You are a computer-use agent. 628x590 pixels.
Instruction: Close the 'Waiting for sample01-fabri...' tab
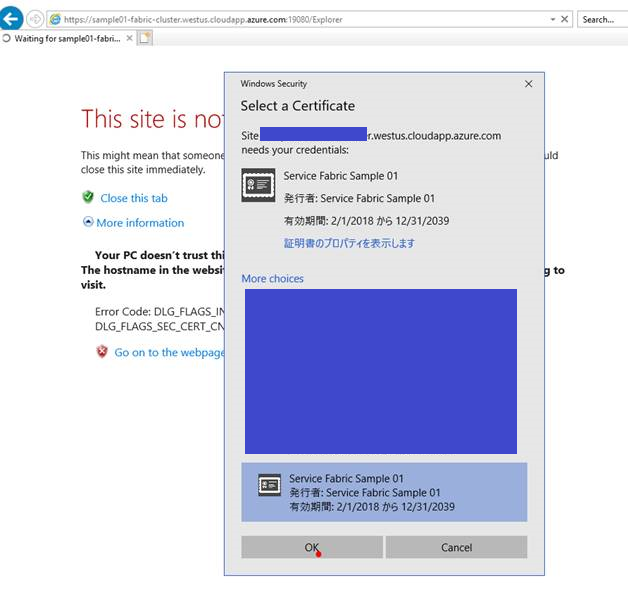point(129,38)
